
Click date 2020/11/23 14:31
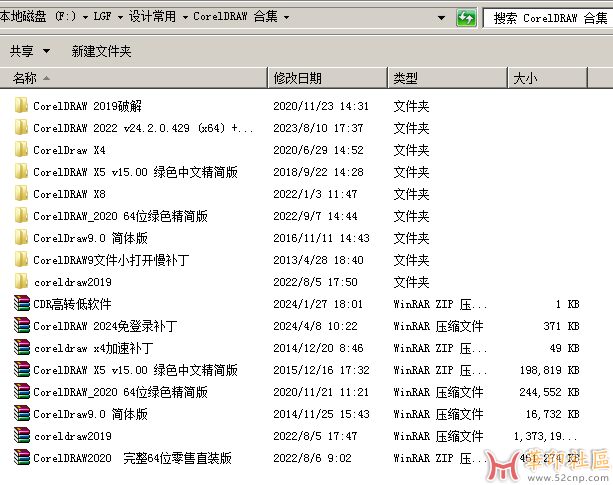pyautogui.click(x=321, y=106)
